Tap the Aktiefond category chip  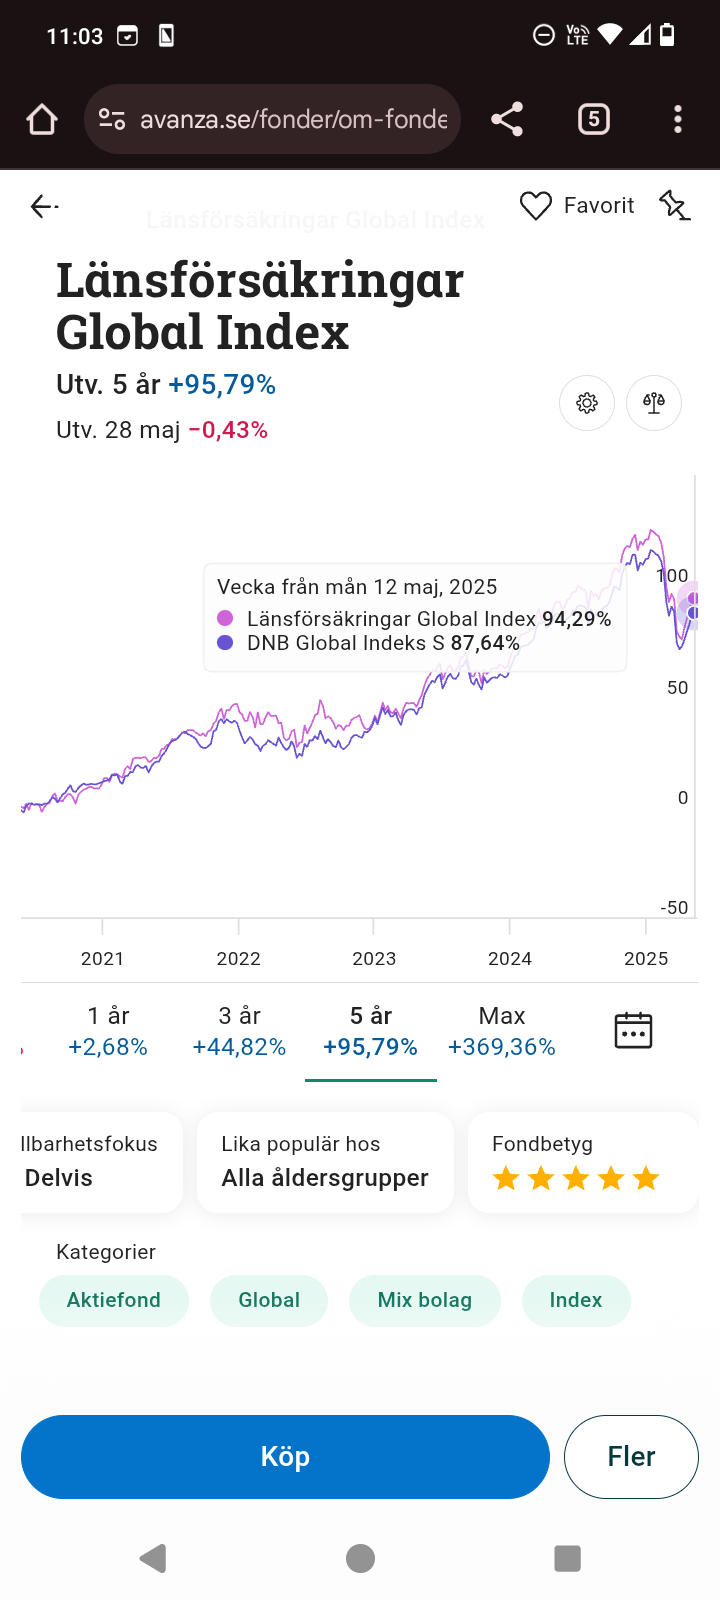114,1300
